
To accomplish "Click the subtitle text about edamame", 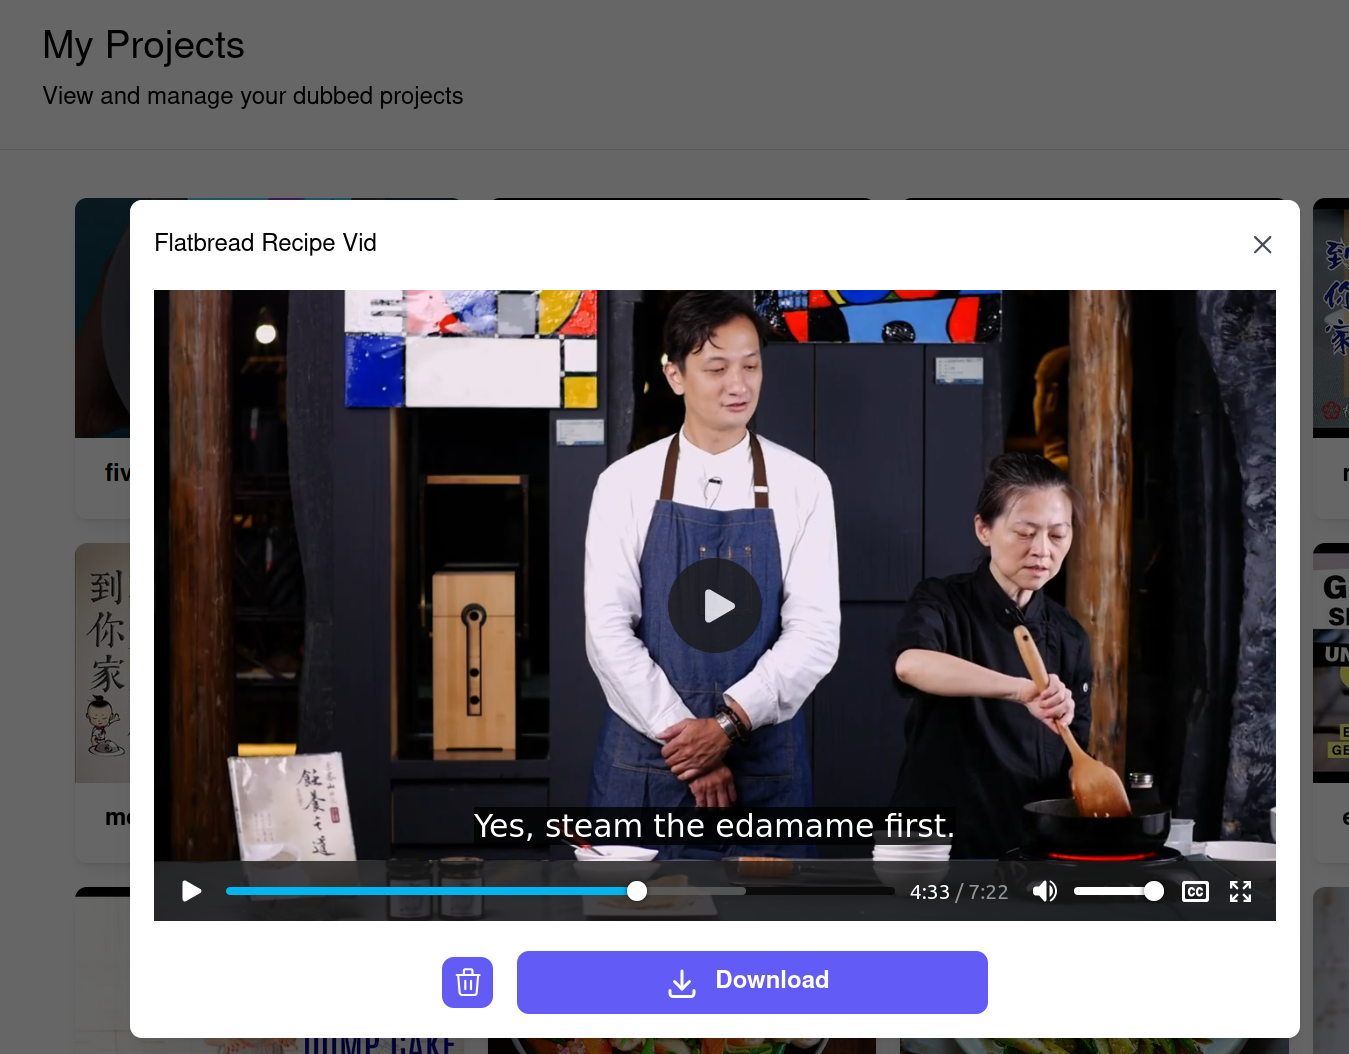I will pyautogui.click(x=714, y=826).
